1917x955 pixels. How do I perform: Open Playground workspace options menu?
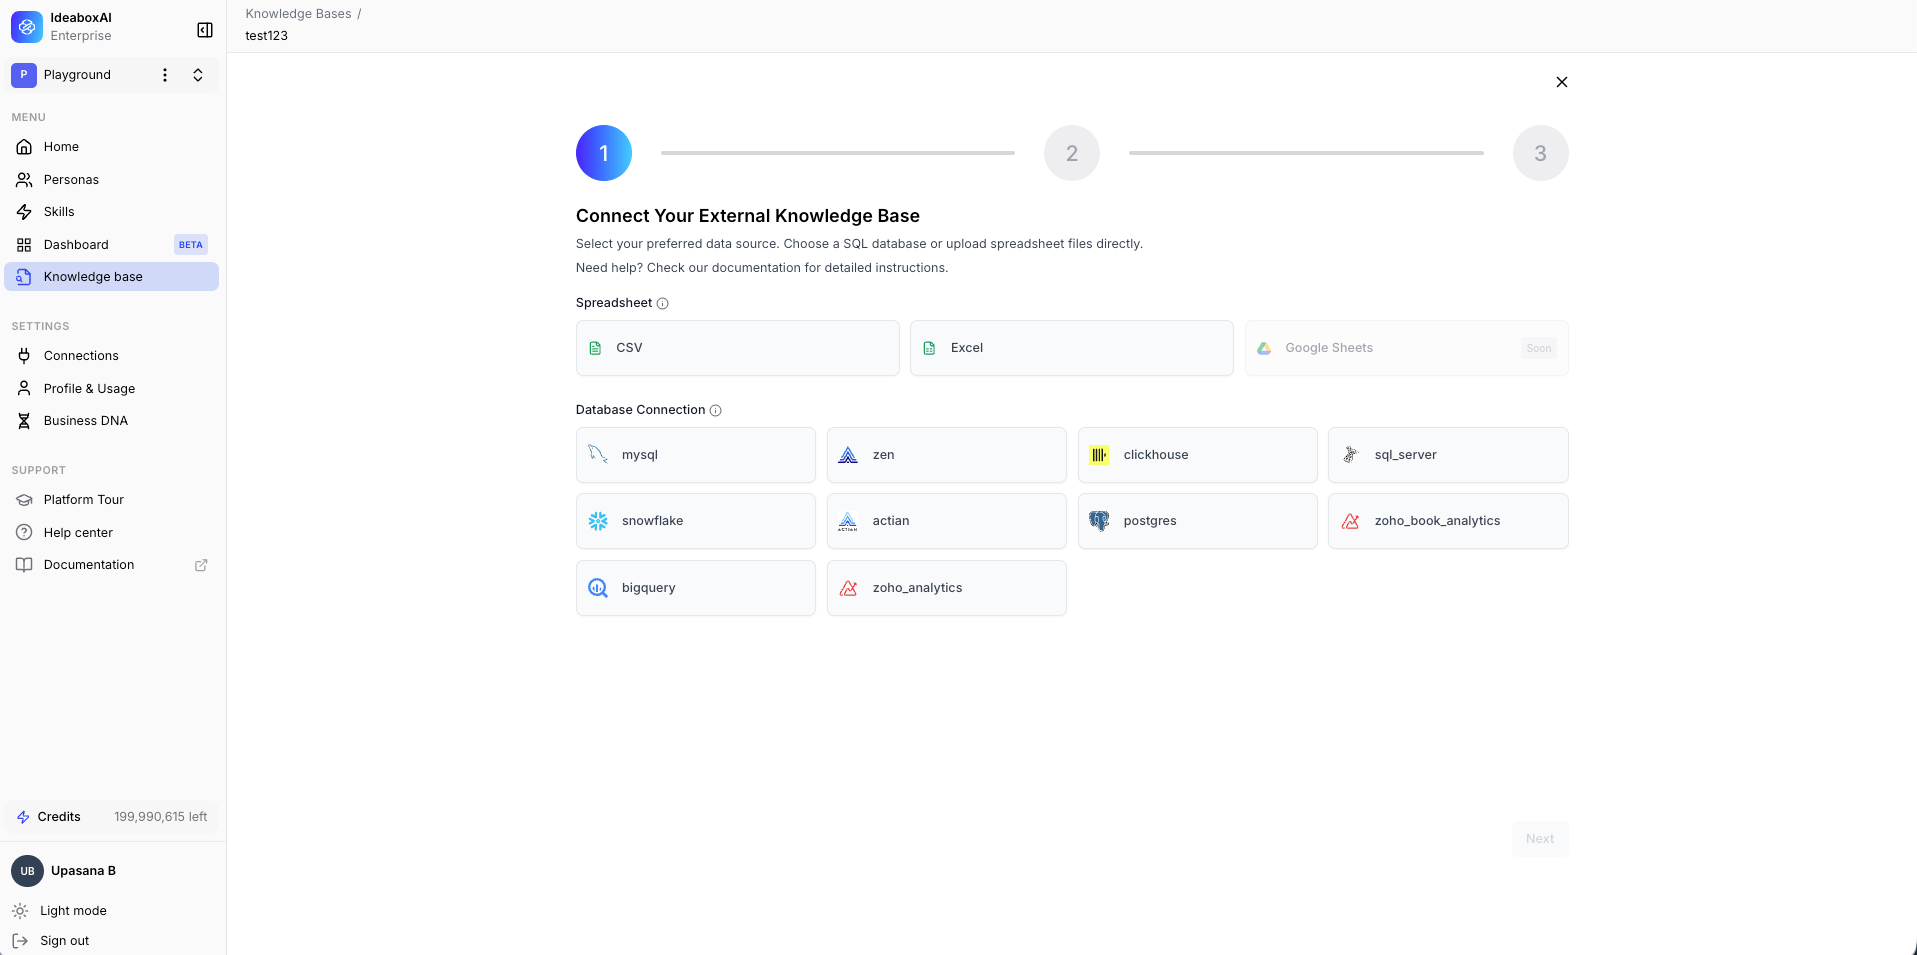165,75
